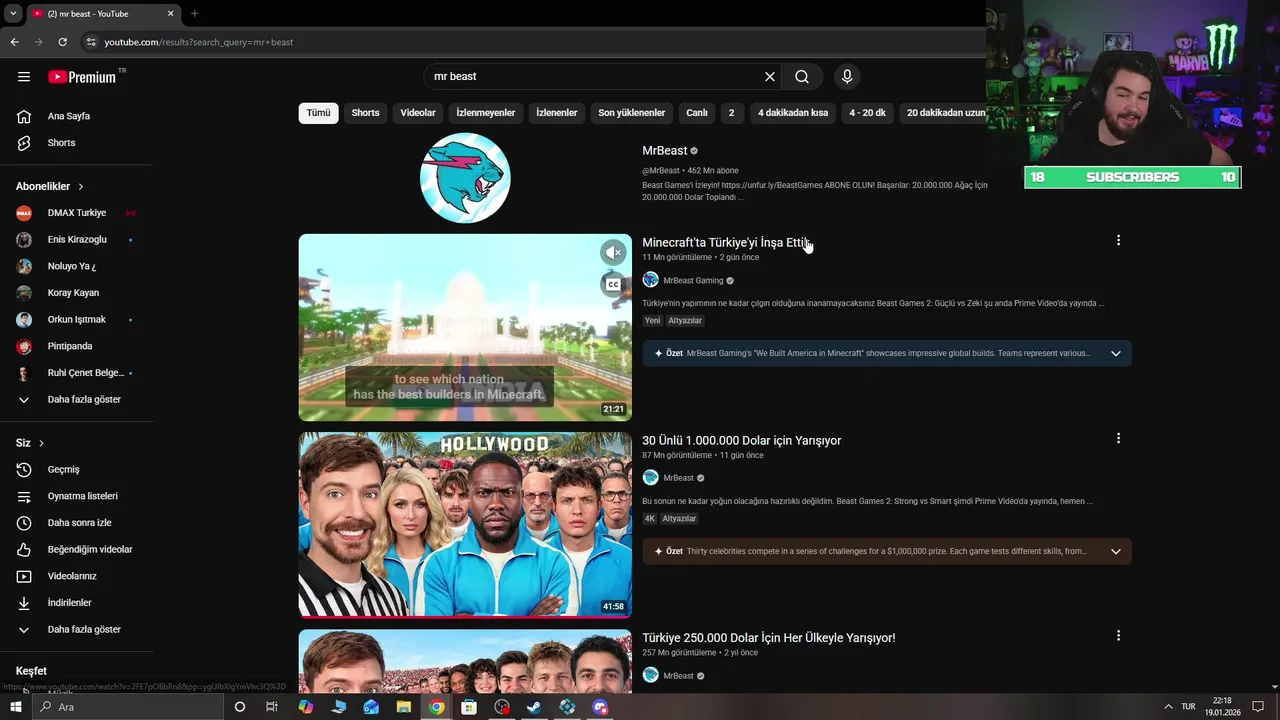
Task: Open Orkun Işıtmak subscription channel
Action: pos(77,320)
